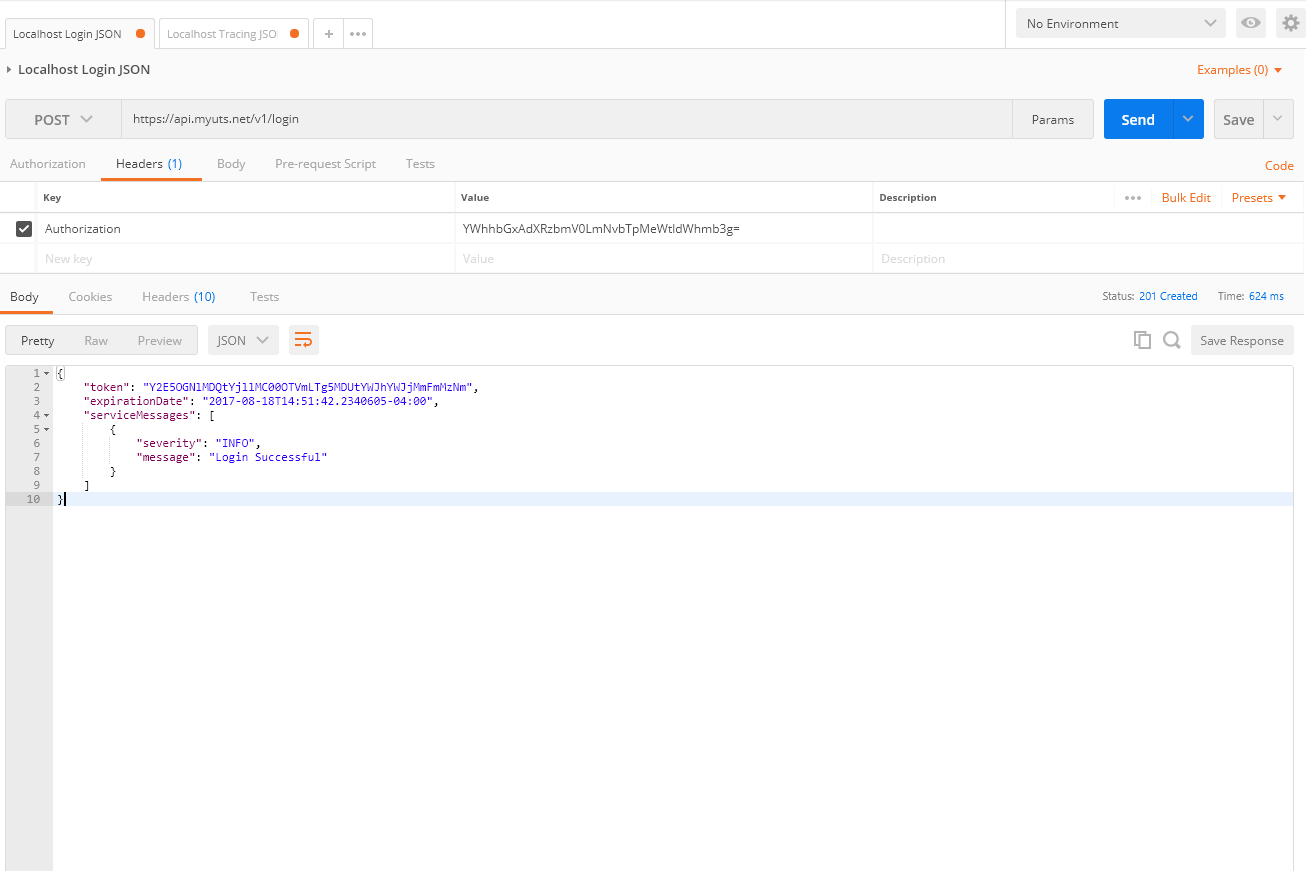Switch to the Localhost Tracing JSO tab
Screen dimensions: 1306x871
[x=222, y=32]
